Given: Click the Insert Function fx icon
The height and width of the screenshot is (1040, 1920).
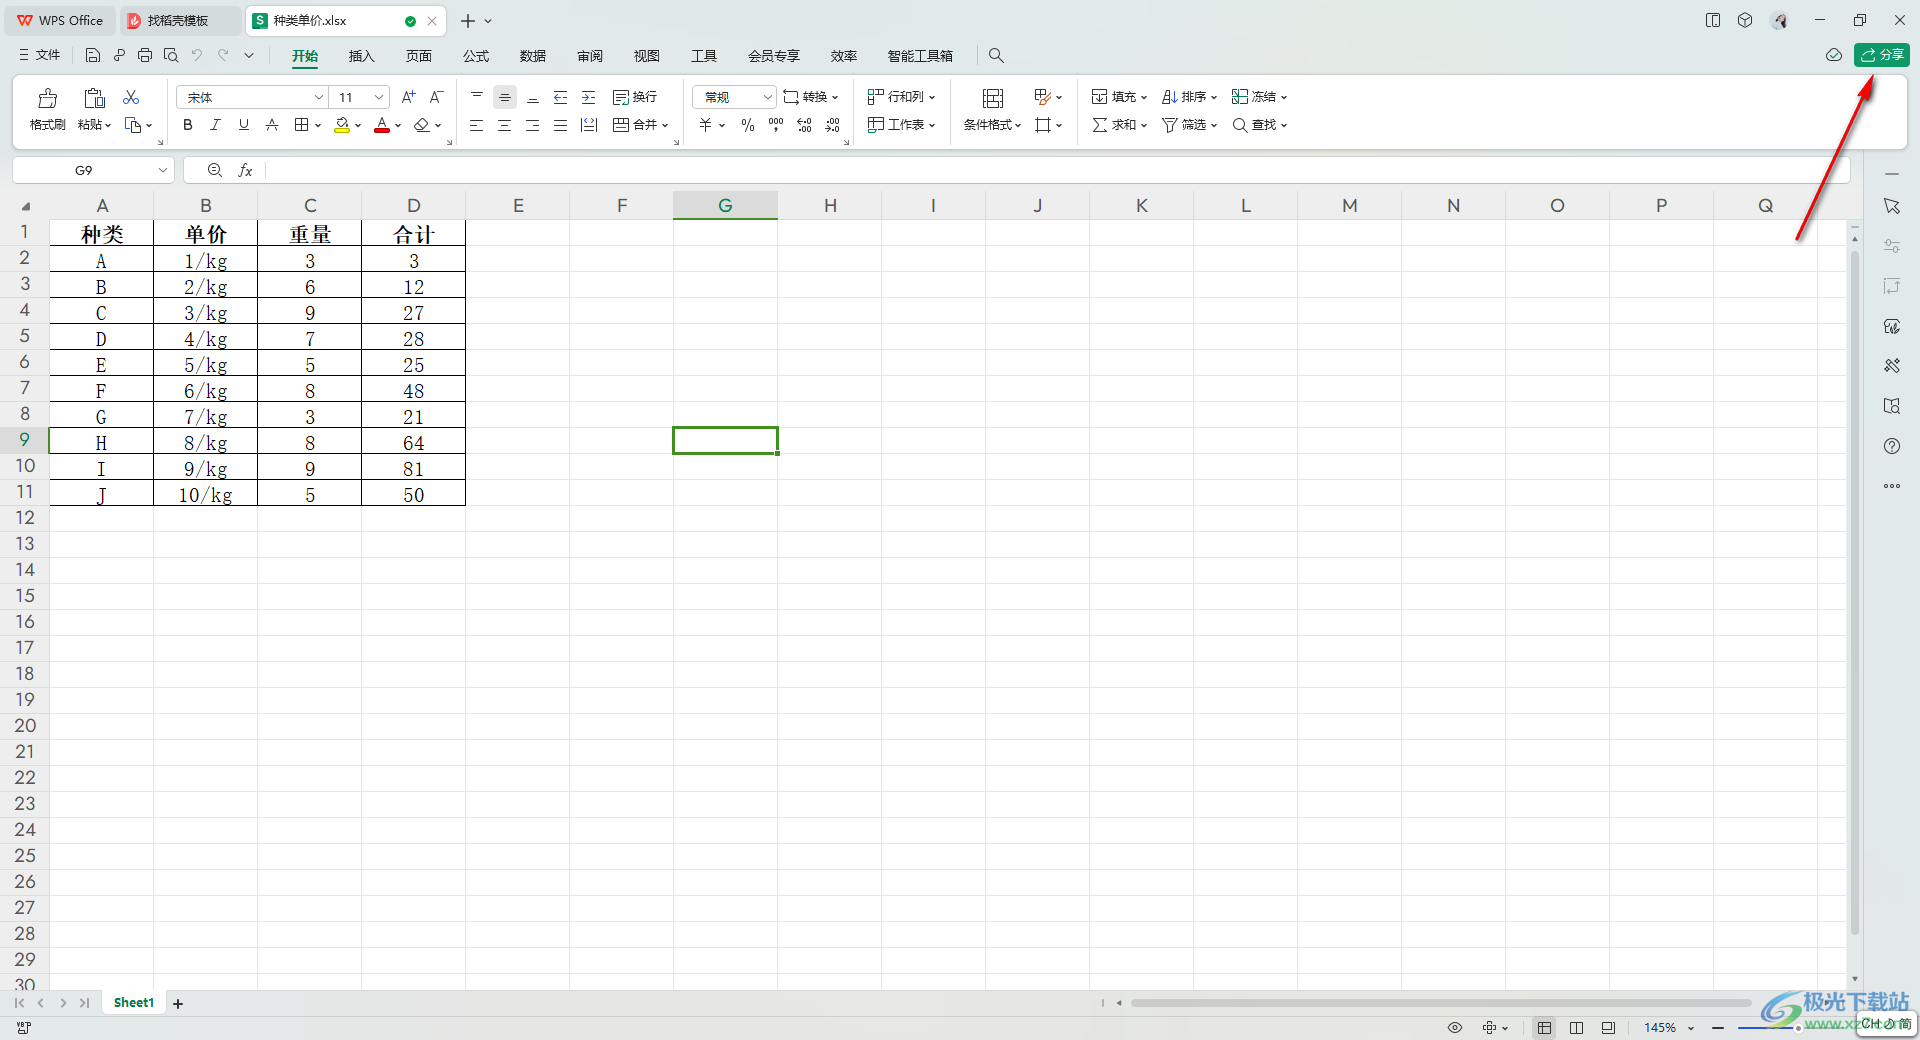Looking at the screenshot, I should 245,171.
